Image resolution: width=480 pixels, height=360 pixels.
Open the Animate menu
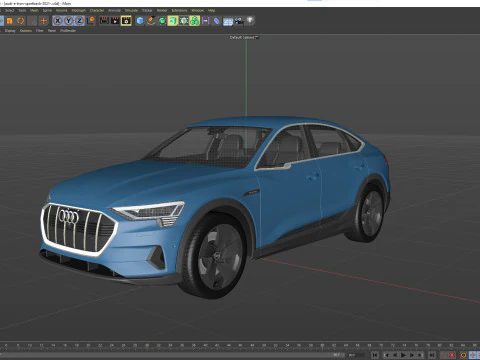114,10
